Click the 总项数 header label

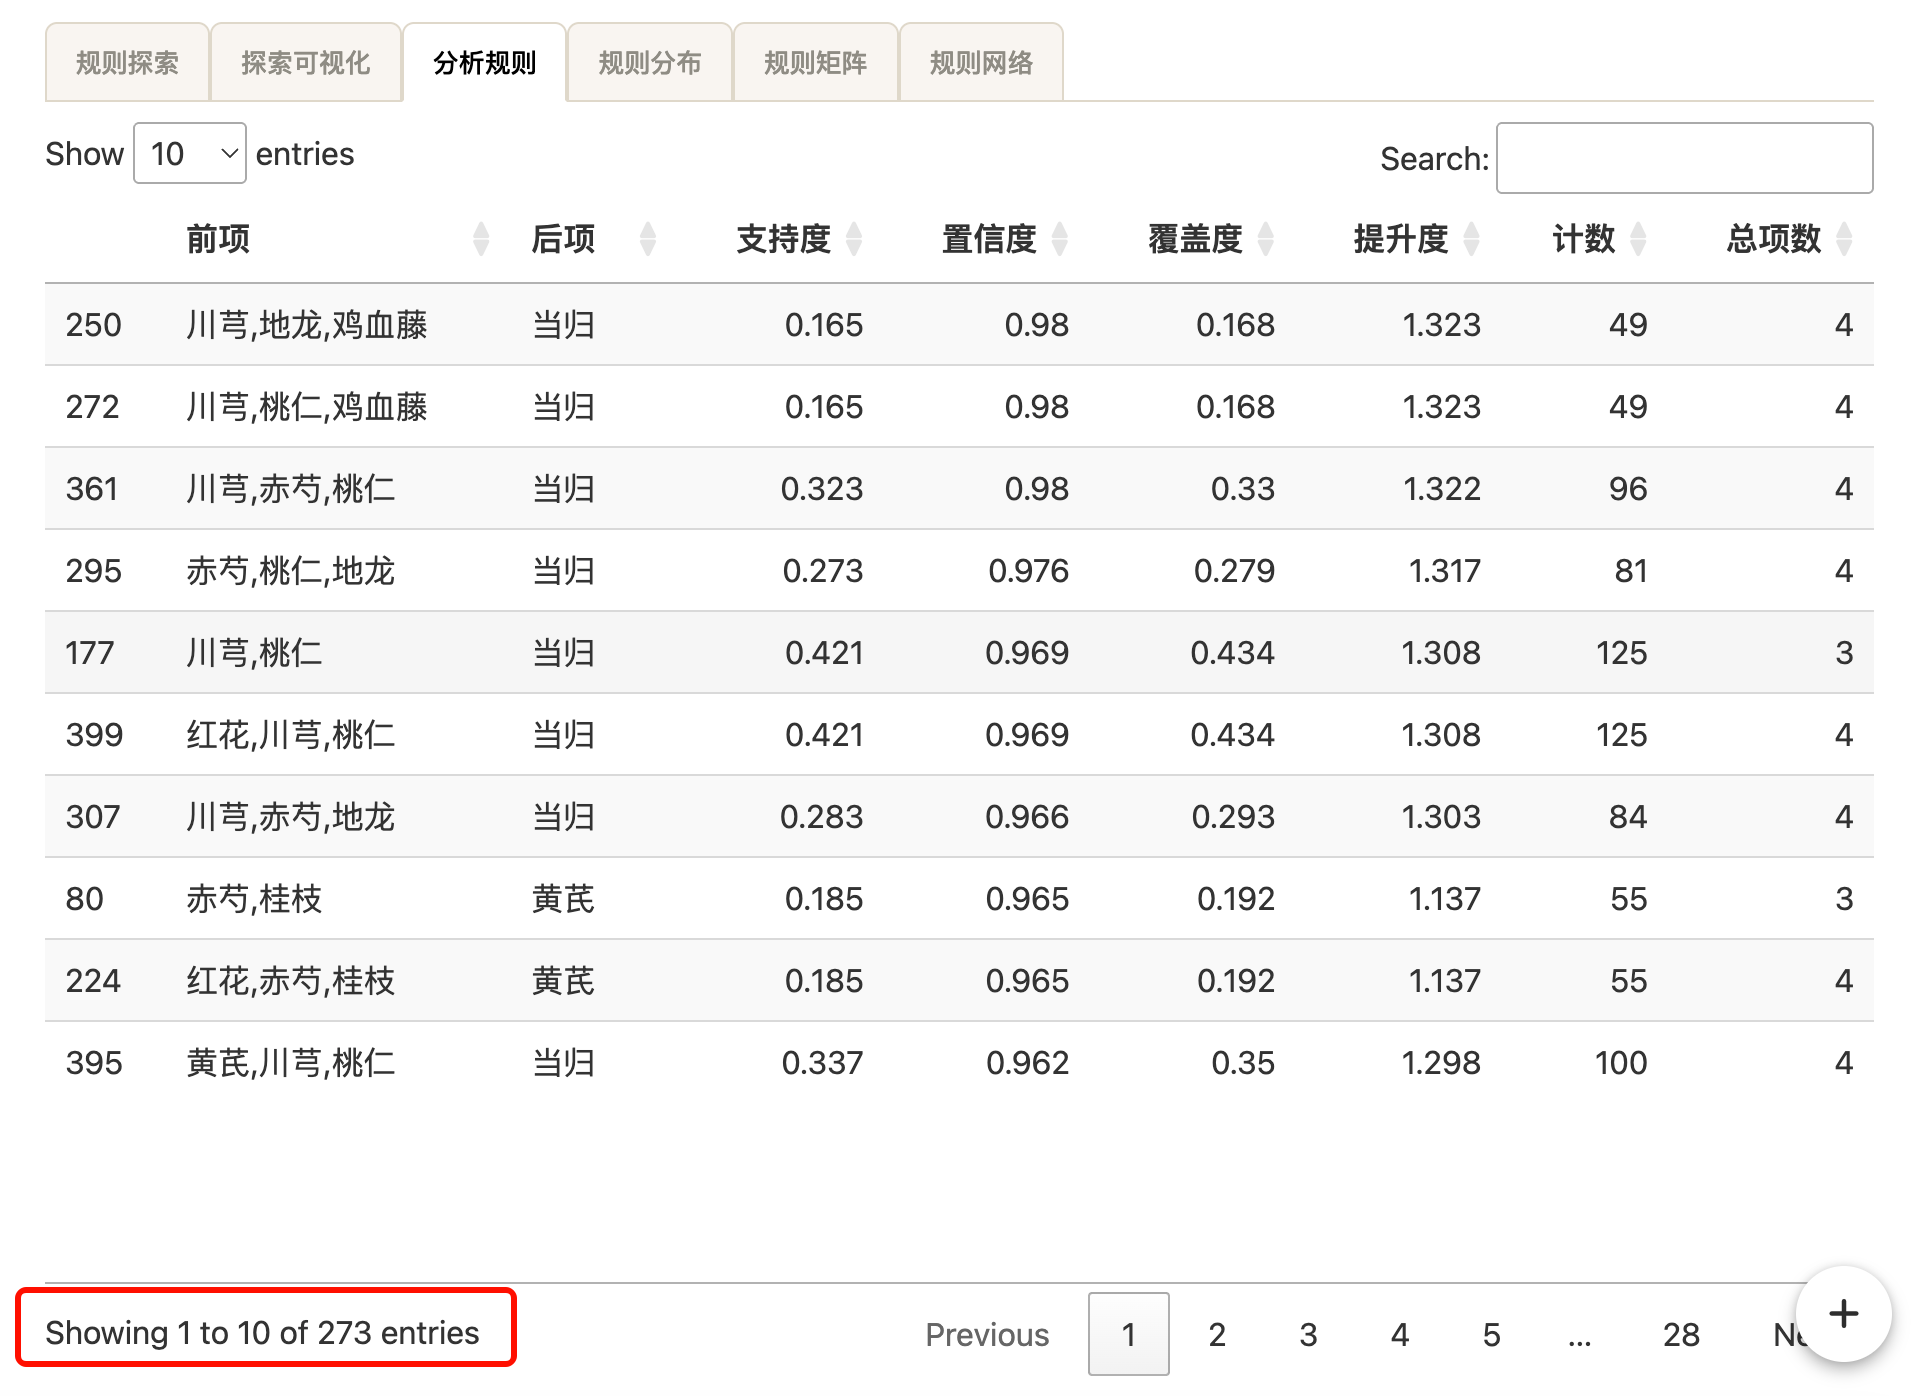pos(1774,239)
